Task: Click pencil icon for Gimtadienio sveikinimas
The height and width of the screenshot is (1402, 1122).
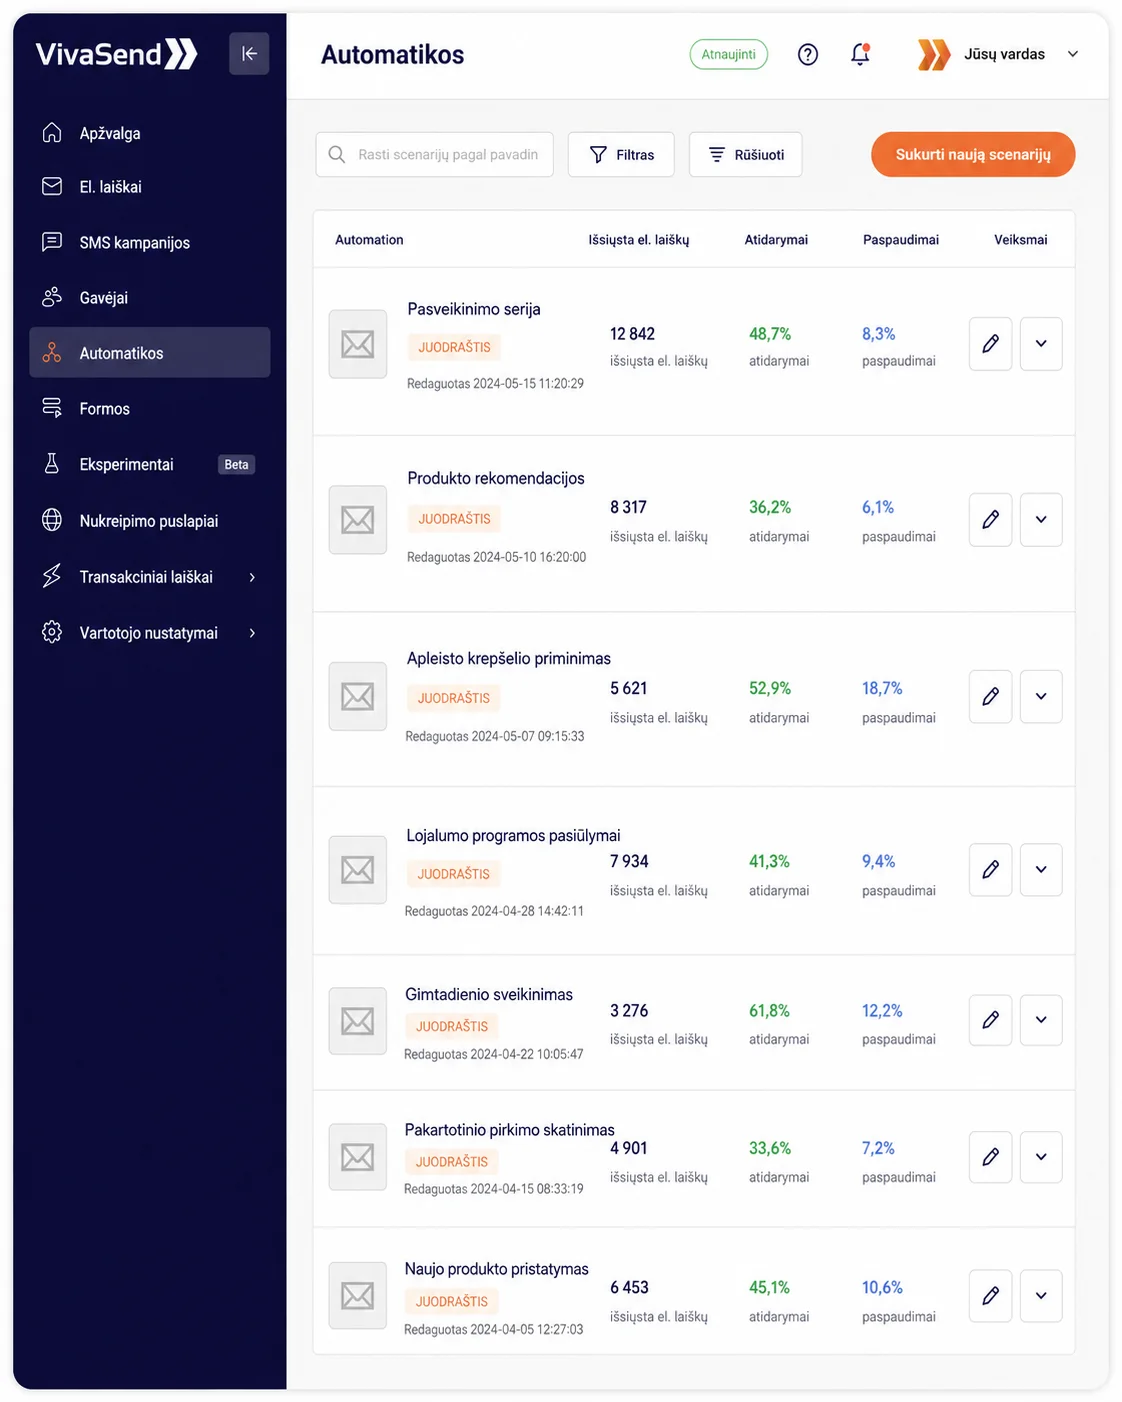Action: 990,1020
